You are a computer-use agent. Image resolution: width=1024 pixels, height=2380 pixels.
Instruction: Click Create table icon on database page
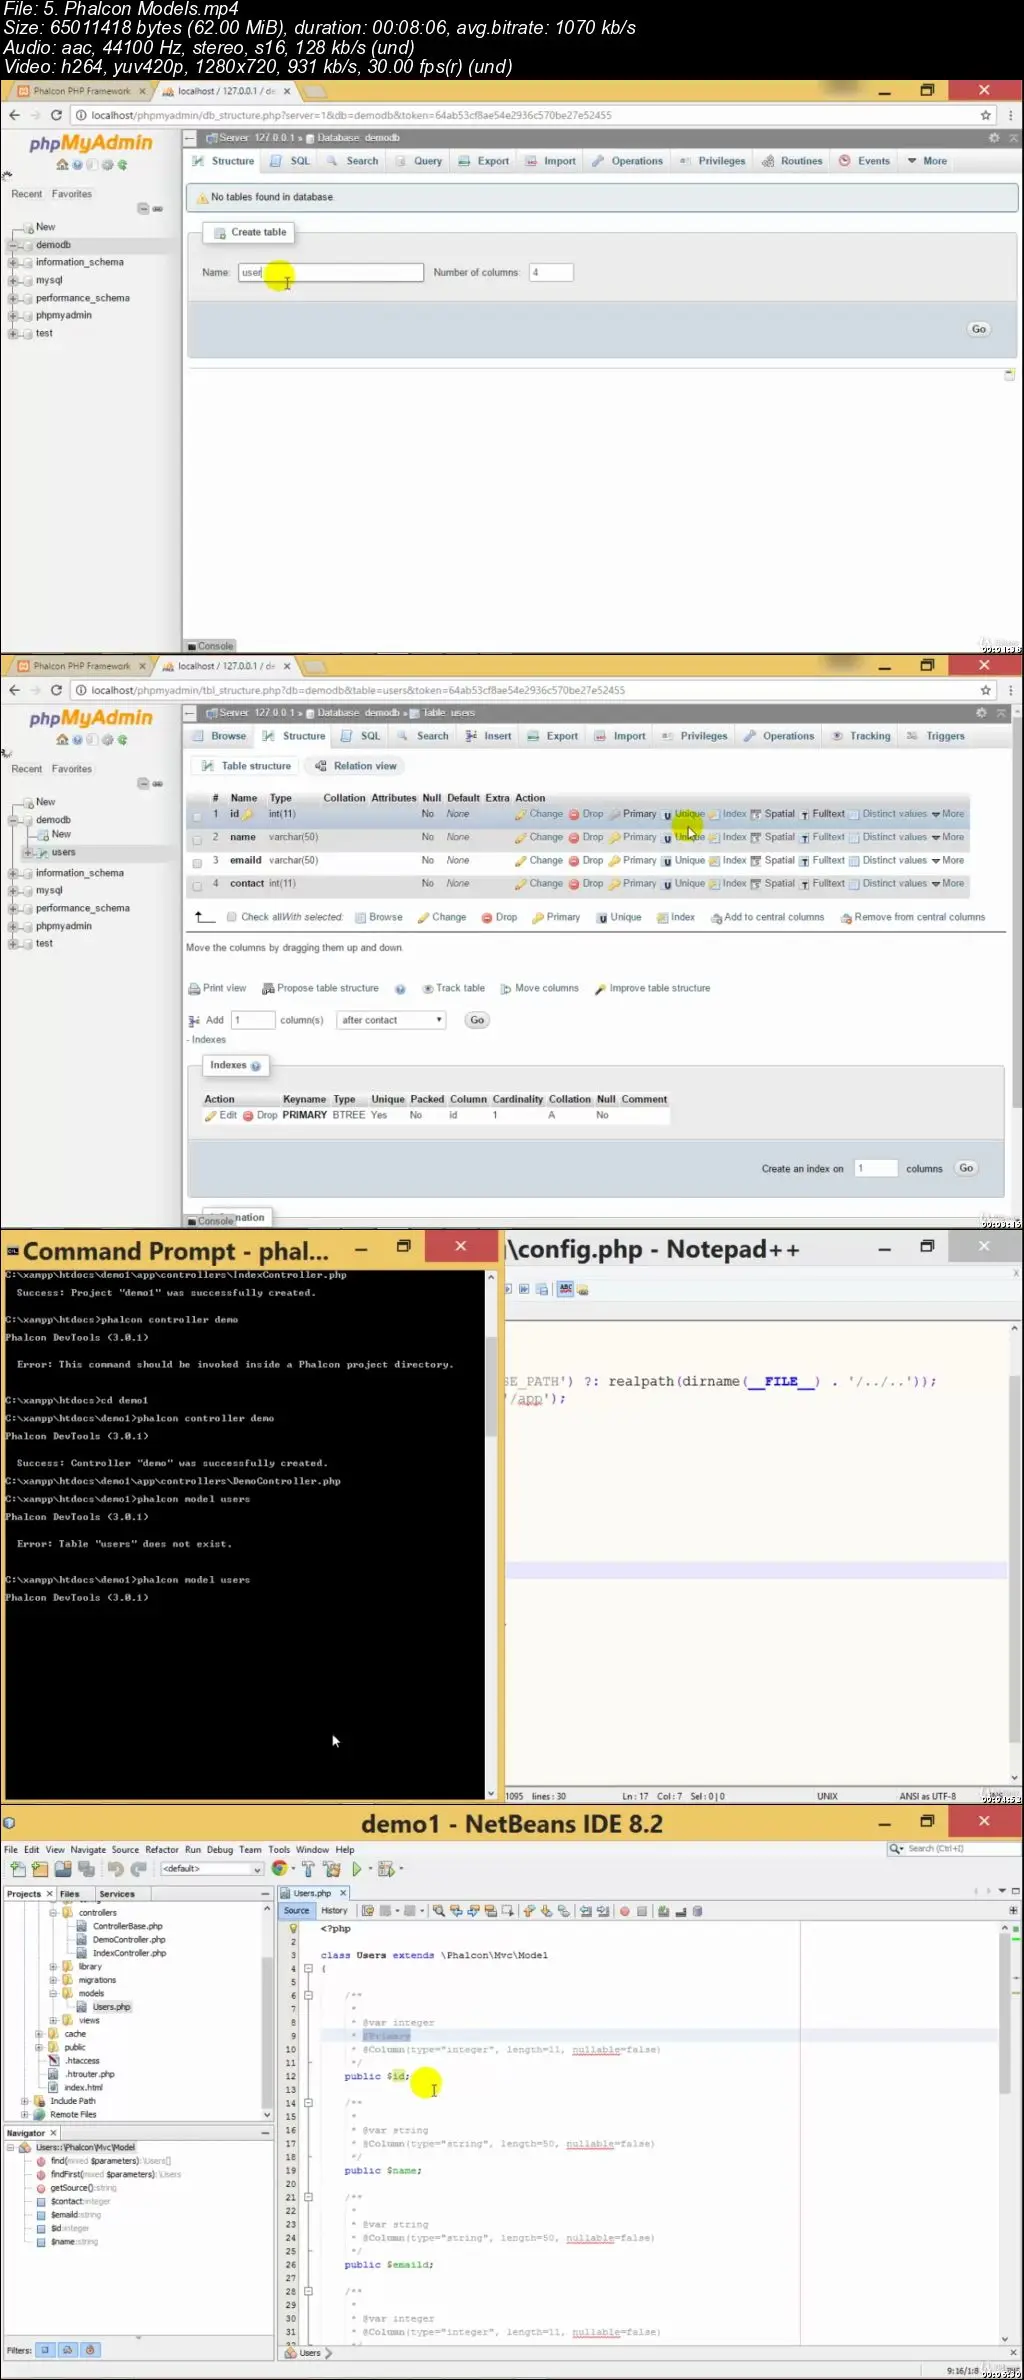(219, 232)
